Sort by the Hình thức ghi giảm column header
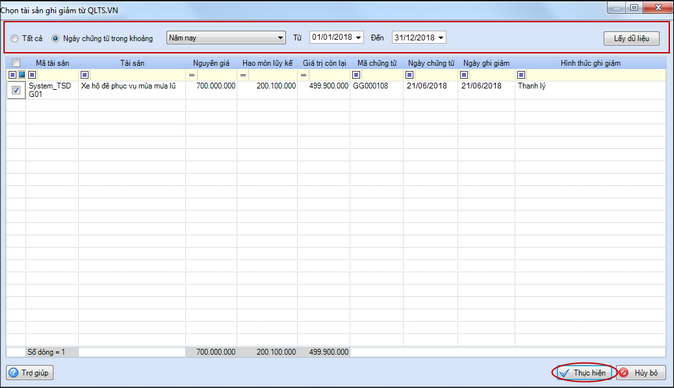Viewport: 674px width, 388px height. (x=591, y=63)
